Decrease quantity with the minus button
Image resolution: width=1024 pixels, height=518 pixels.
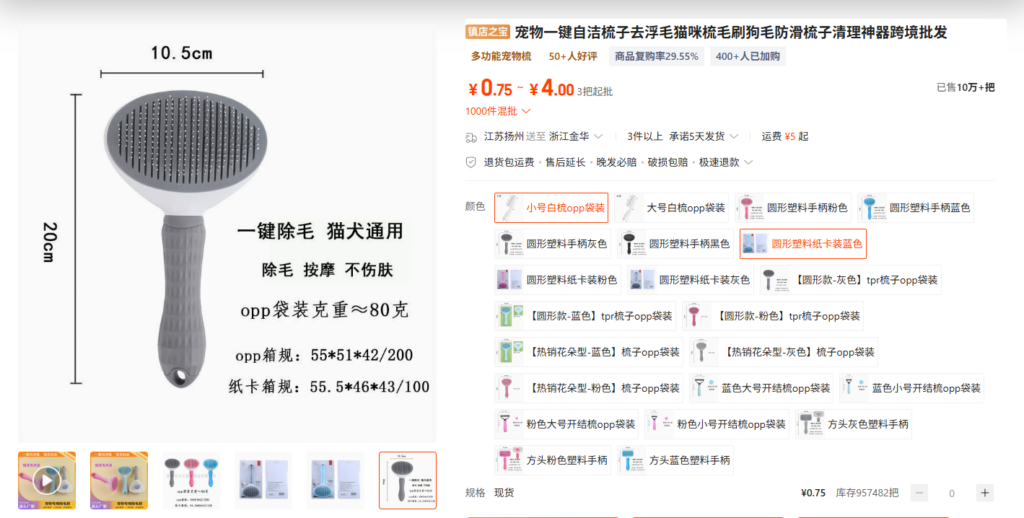(919, 493)
